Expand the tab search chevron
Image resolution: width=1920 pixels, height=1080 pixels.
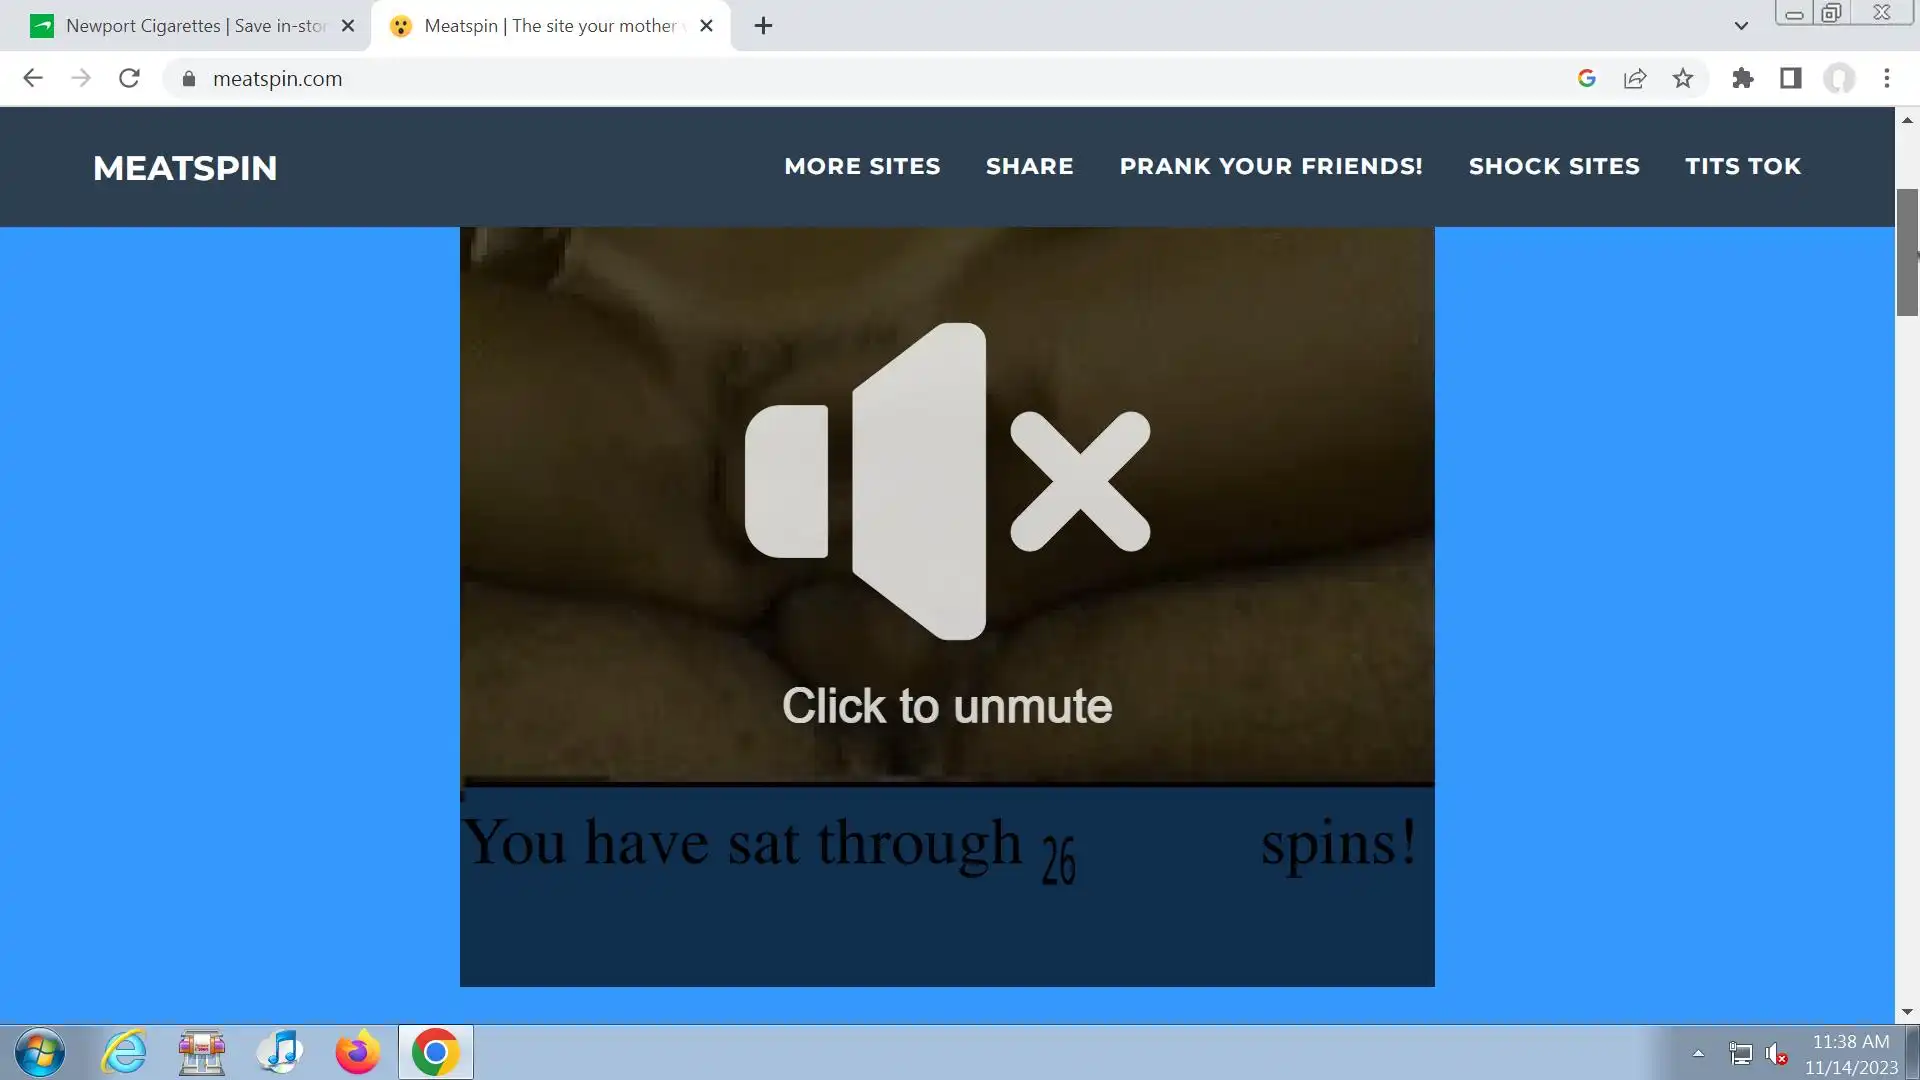click(1740, 26)
